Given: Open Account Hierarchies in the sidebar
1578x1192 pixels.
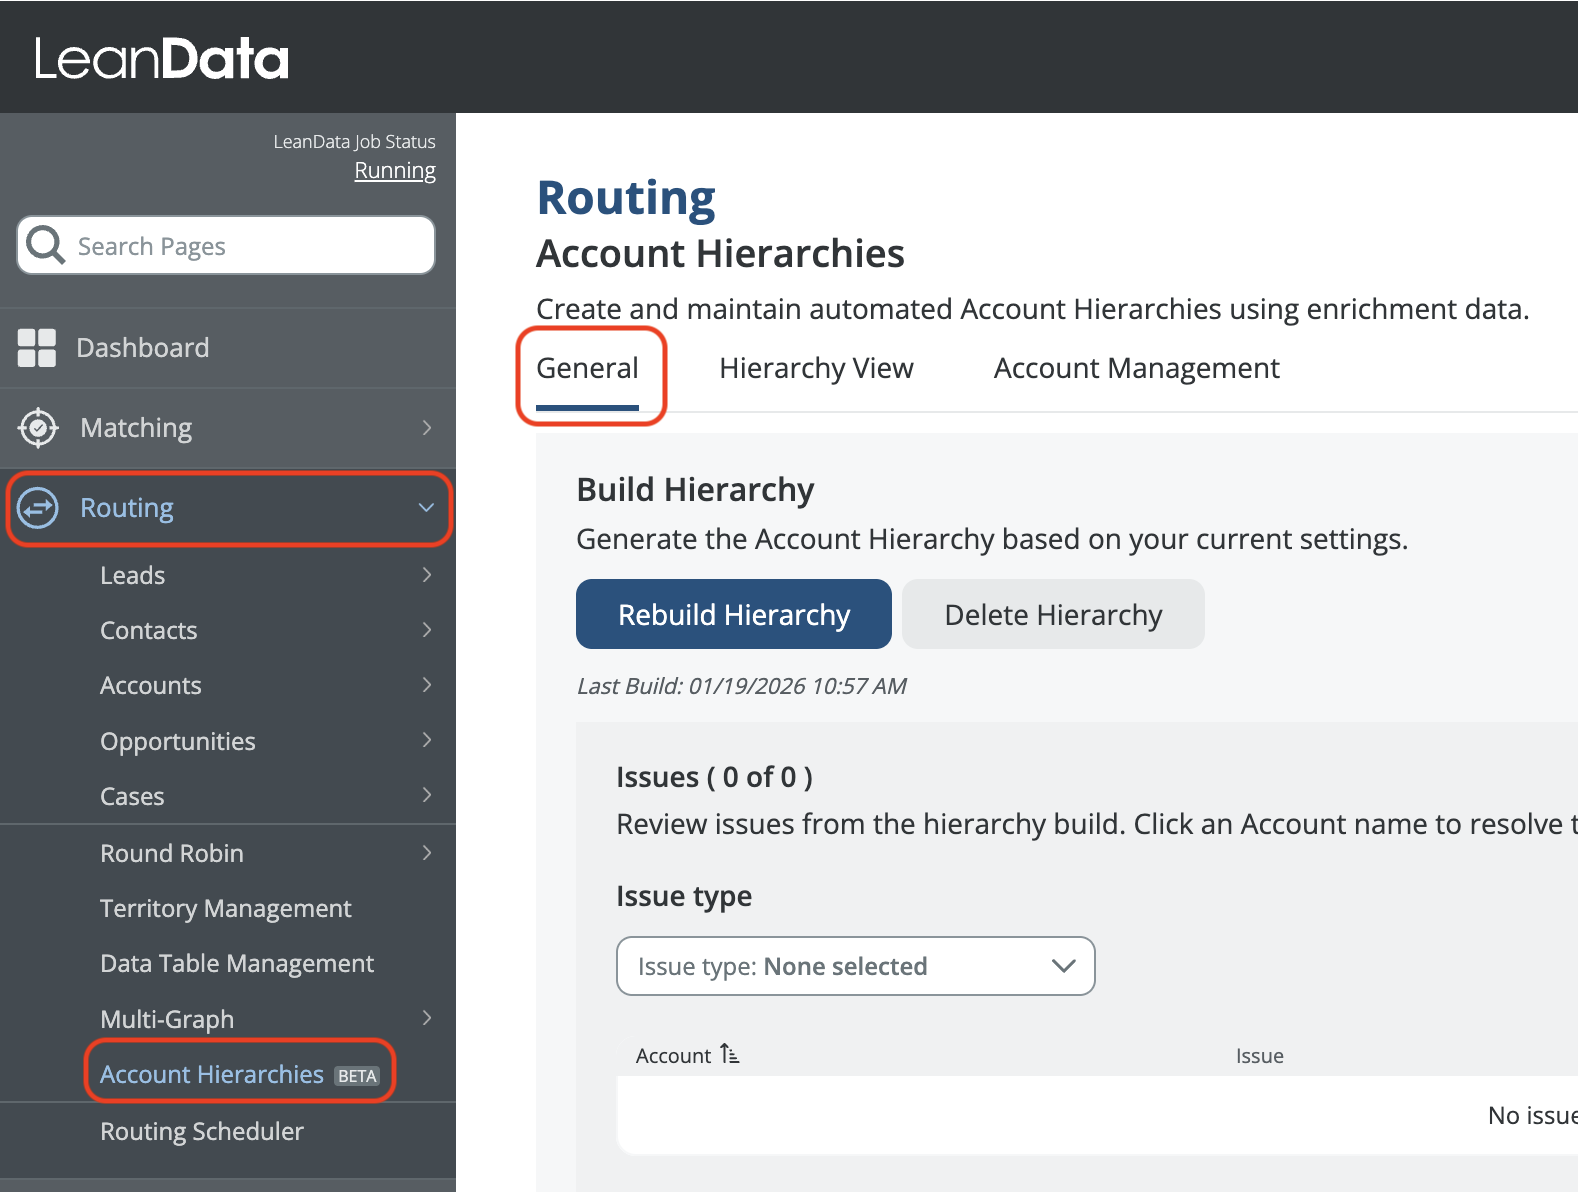Looking at the screenshot, I should [212, 1074].
